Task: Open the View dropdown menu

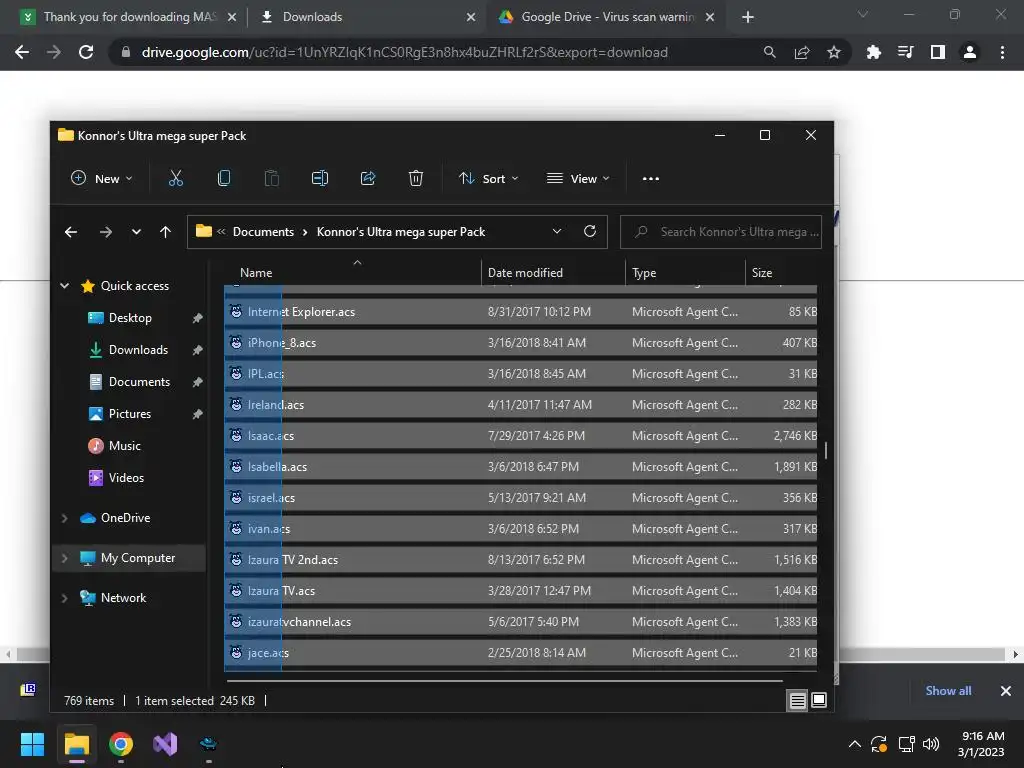Action: tap(579, 178)
